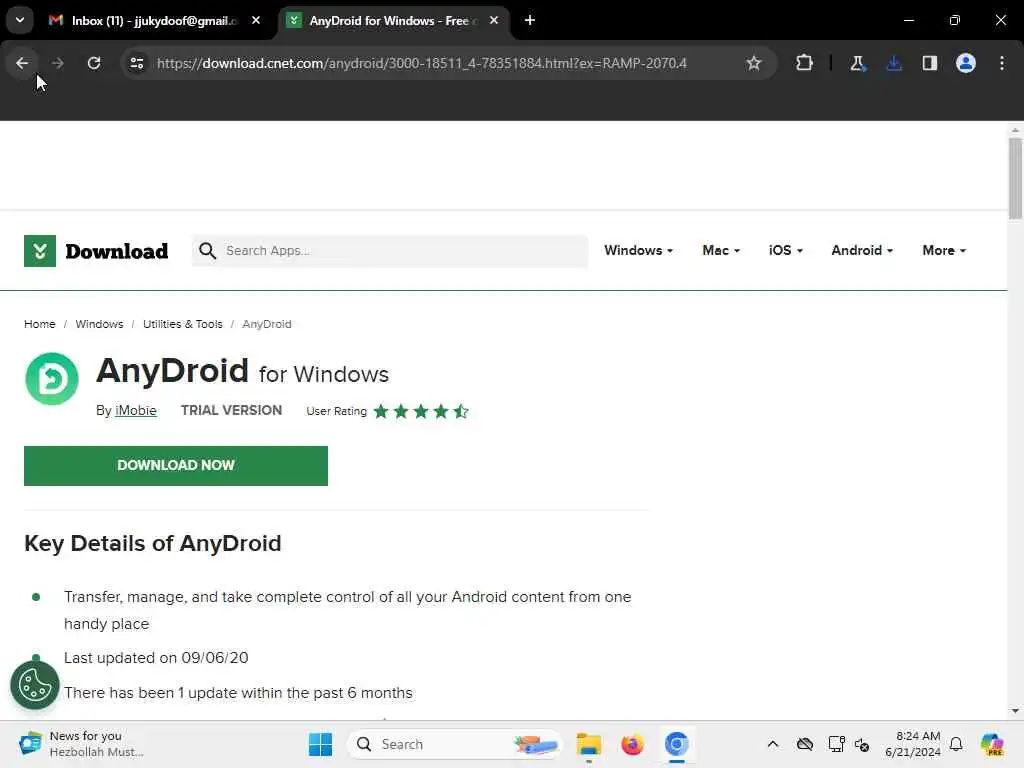
Task: Open the Extensions puzzle icon
Action: 804,63
